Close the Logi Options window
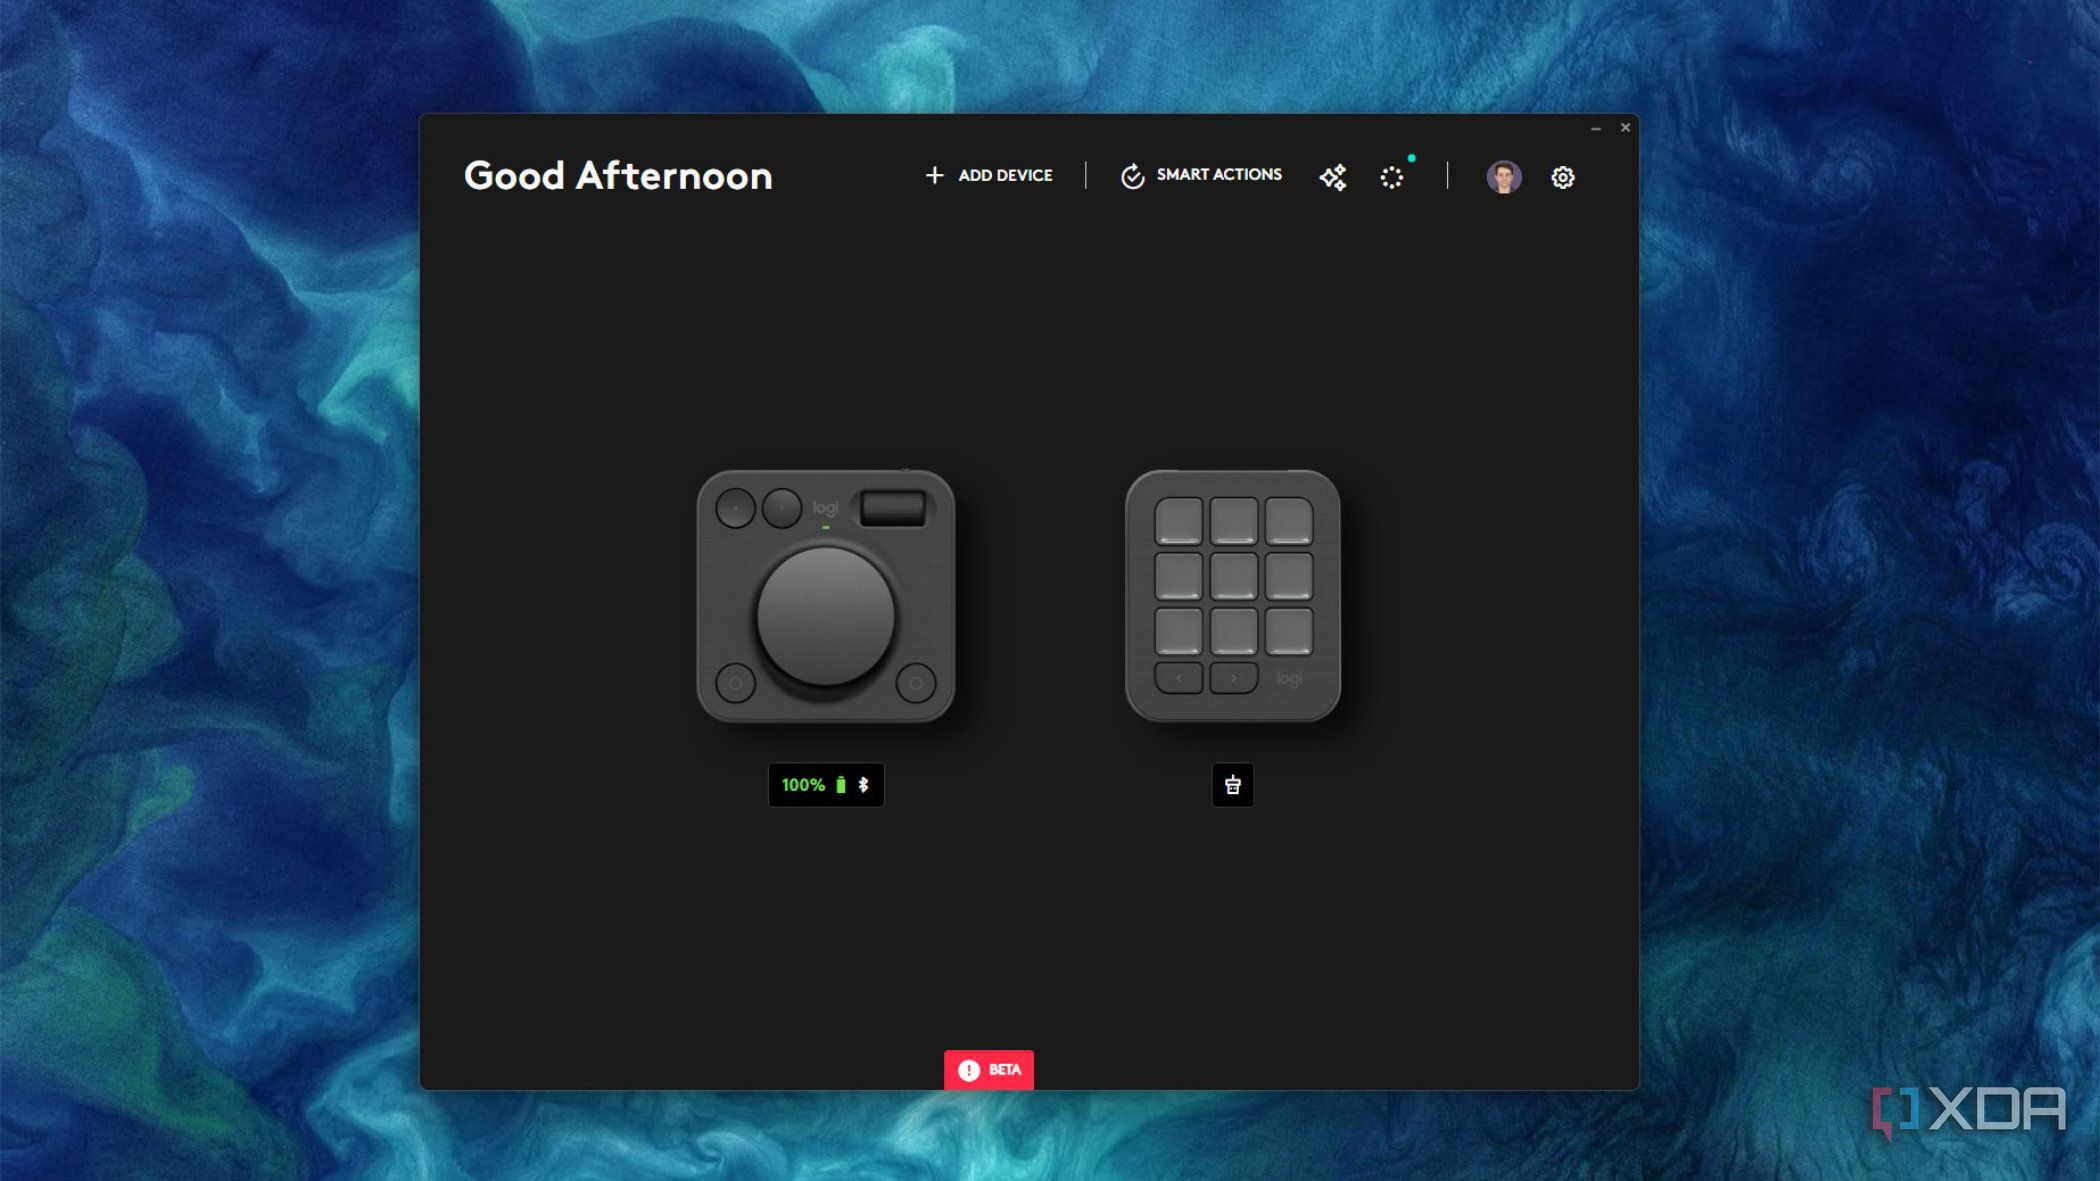This screenshot has height=1181, width=2100. pyautogui.click(x=1625, y=127)
